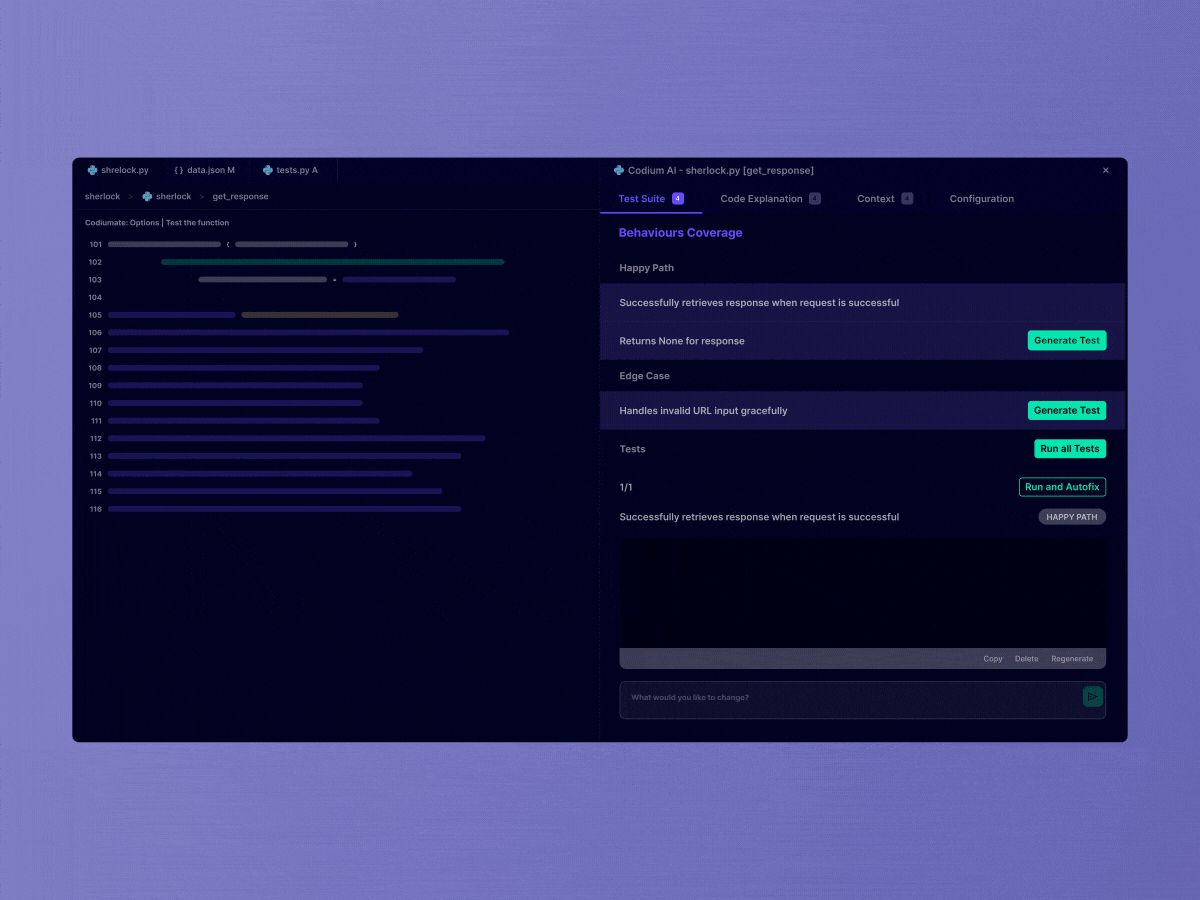
Task: Click Run all Tests button
Action: 1070,449
